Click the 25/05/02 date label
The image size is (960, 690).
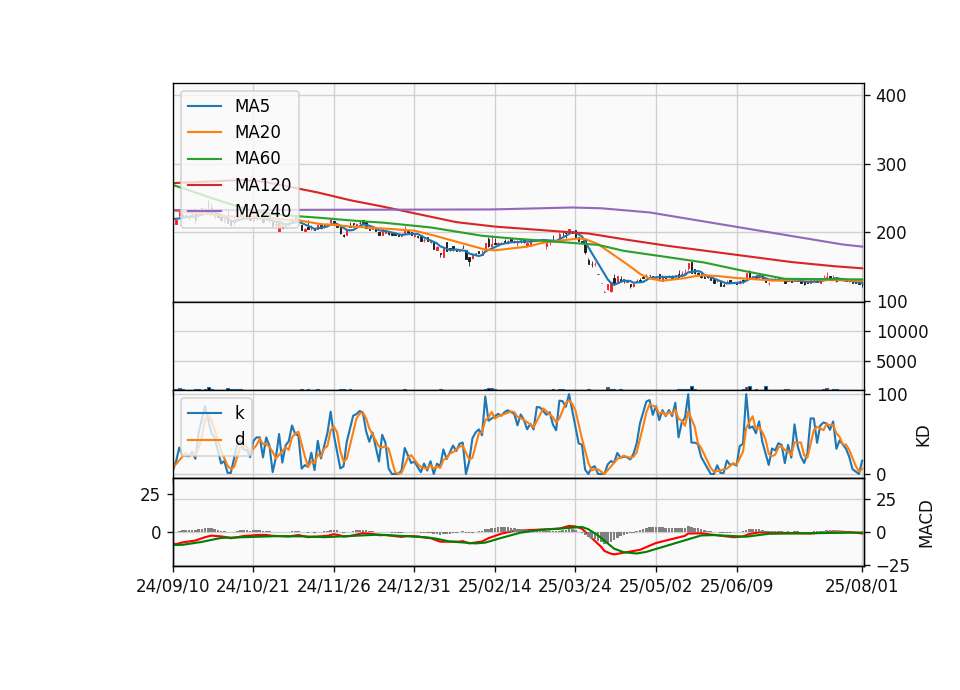pyautogui.click(x=656, y=586)
